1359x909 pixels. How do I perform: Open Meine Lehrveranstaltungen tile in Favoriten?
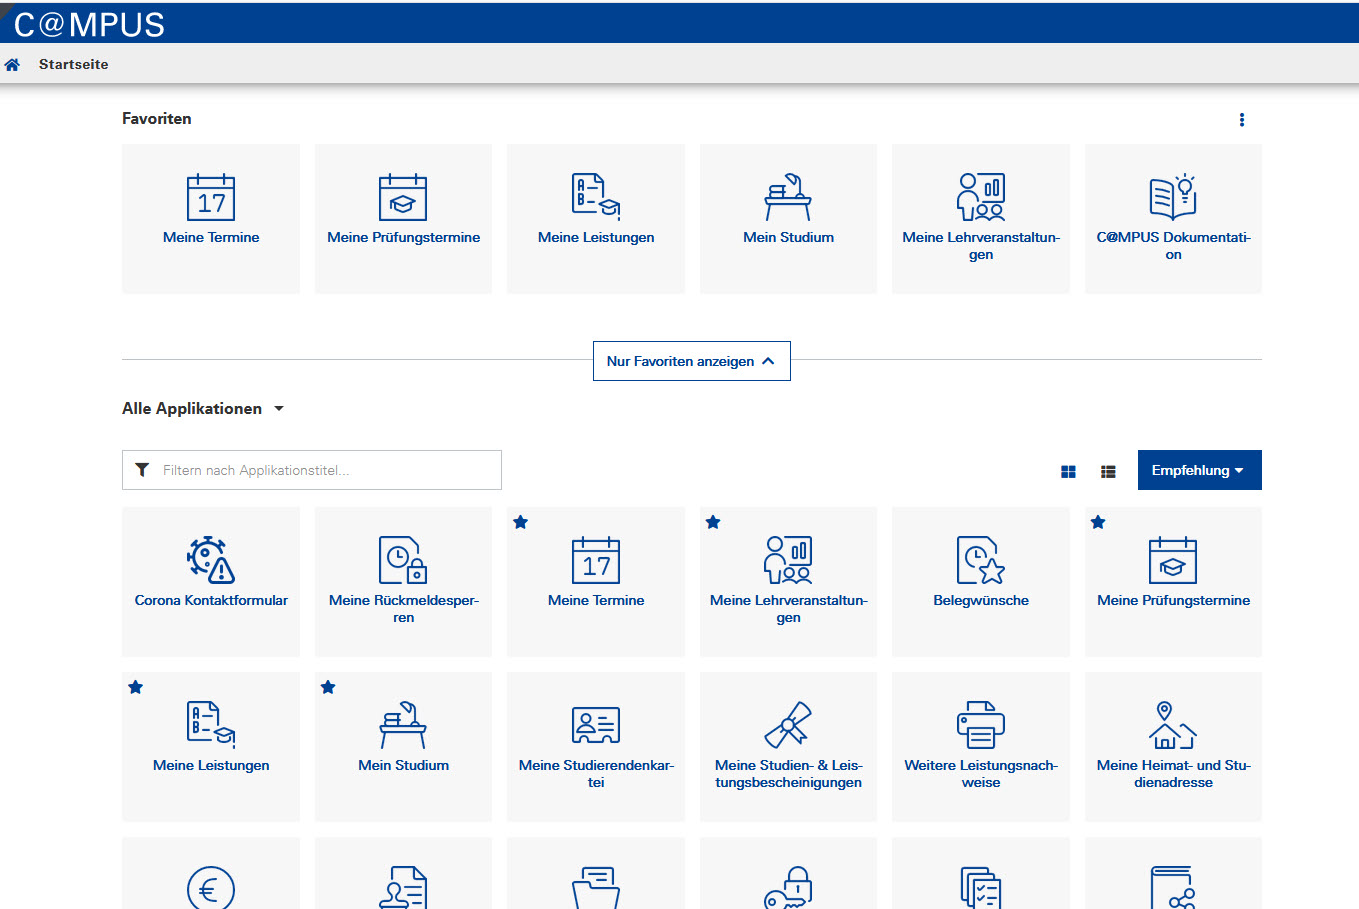click(x=981, y=219)
